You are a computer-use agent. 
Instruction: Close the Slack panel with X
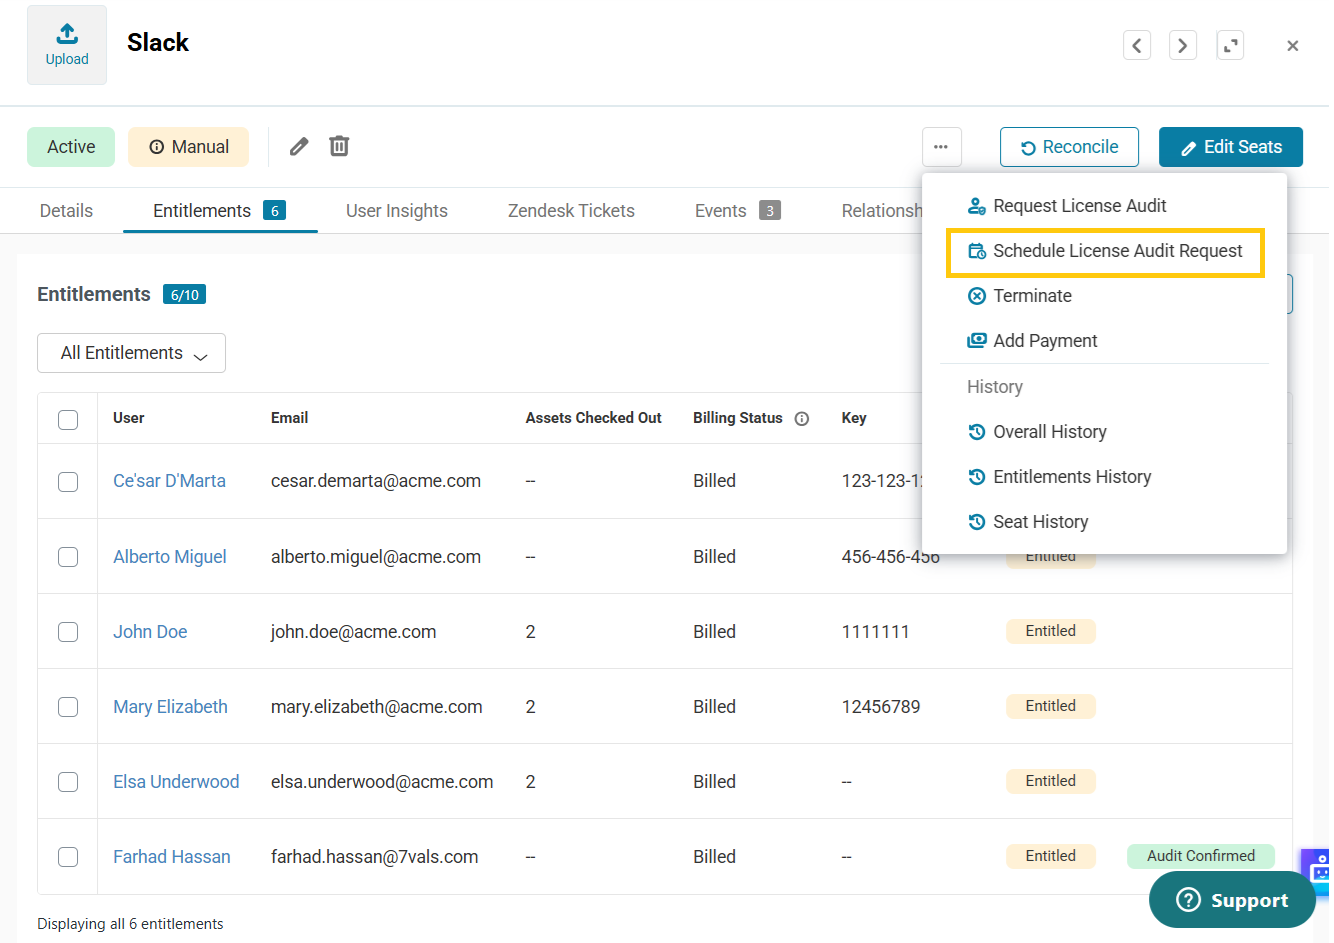point(1293,45)
